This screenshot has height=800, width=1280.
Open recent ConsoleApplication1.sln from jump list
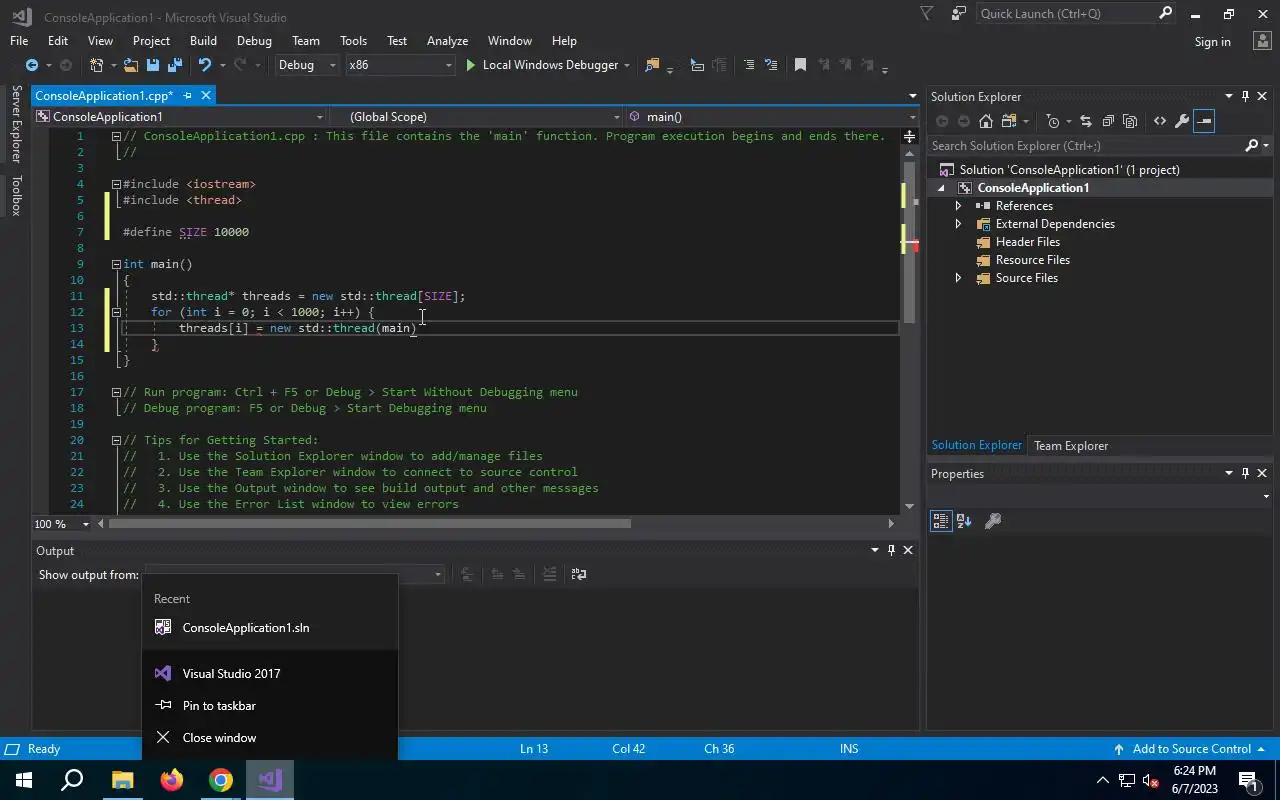coord(270,628)
